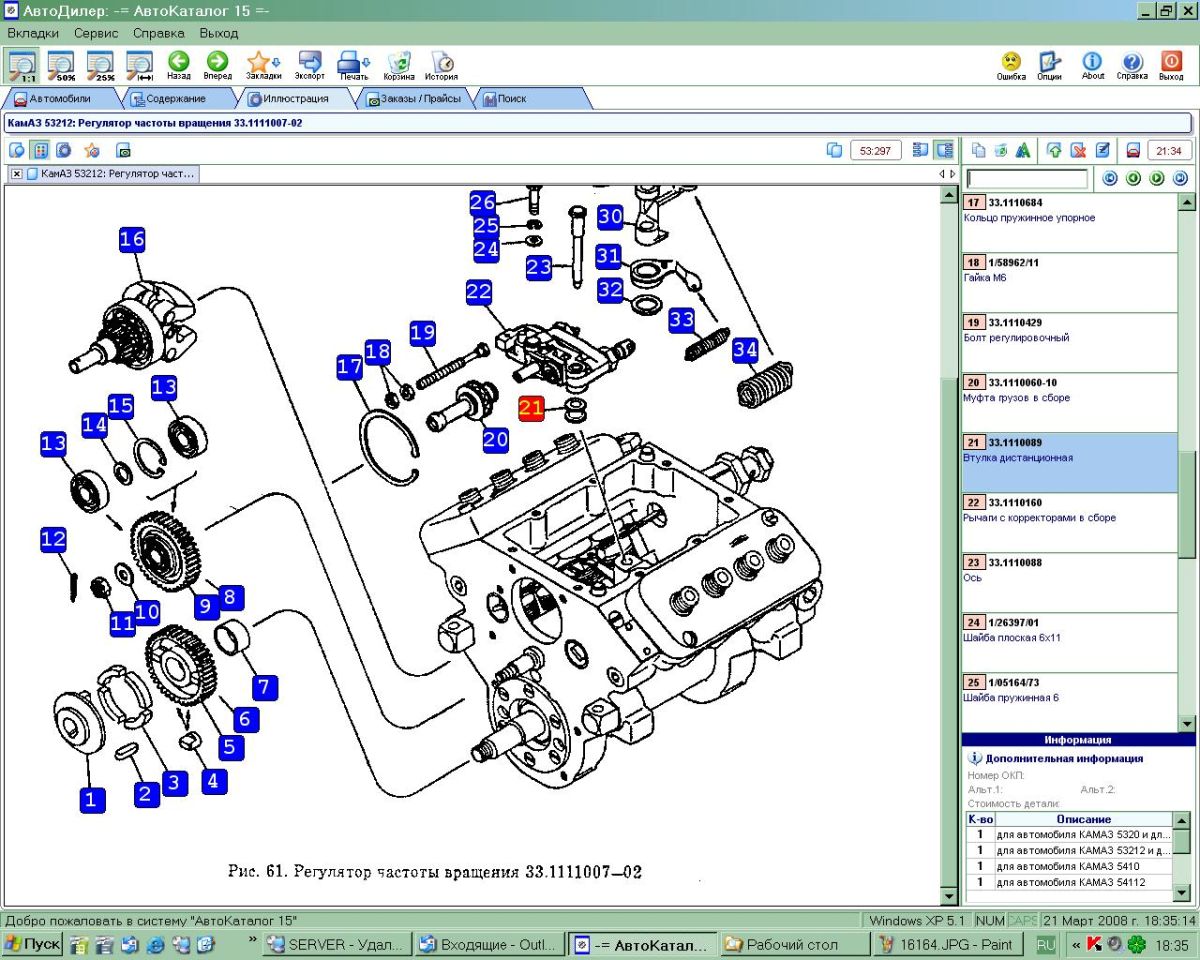Click the parts list vertical scrollbar down arrow
Screen dimensions: 1200x960
tap(1187, 724)
